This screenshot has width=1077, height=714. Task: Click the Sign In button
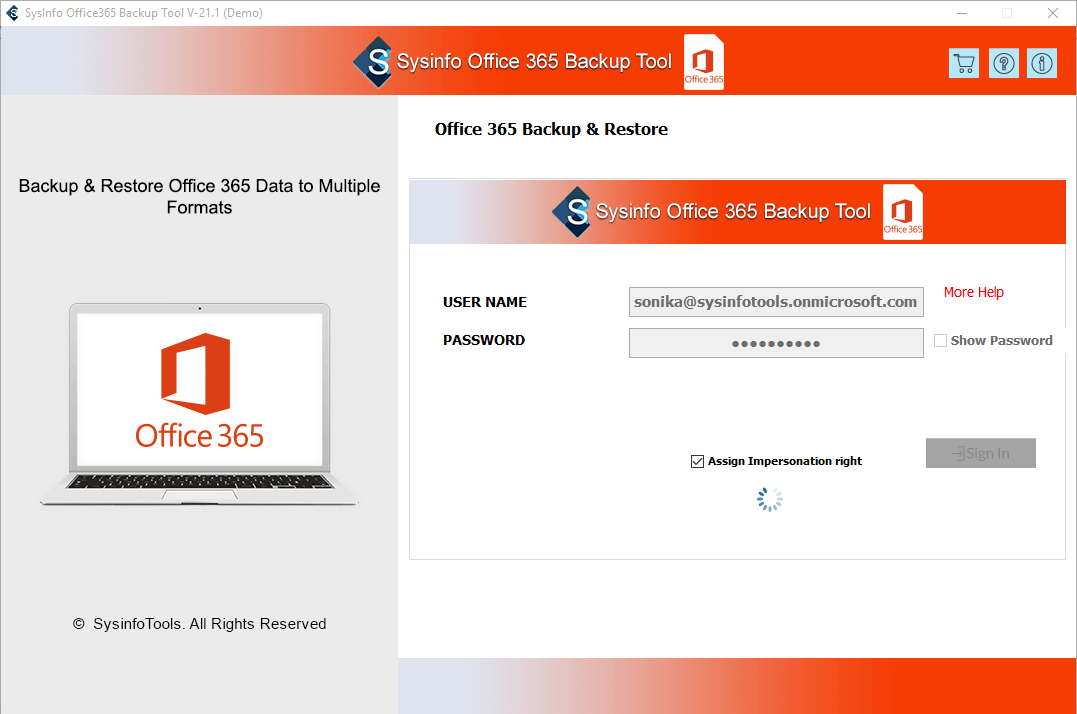pos(980,453)
